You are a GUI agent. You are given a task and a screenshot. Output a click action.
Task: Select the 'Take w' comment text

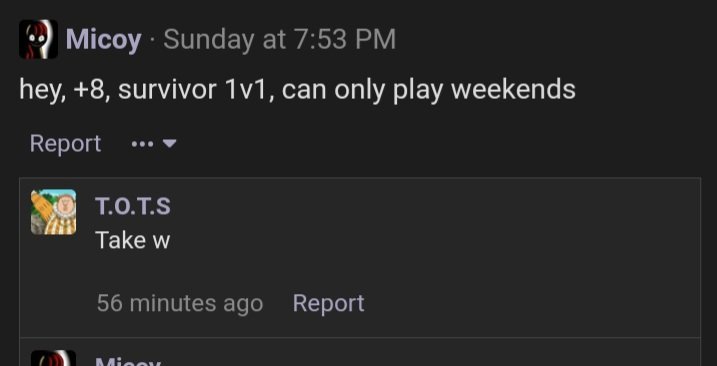click(x=133, y=240)
